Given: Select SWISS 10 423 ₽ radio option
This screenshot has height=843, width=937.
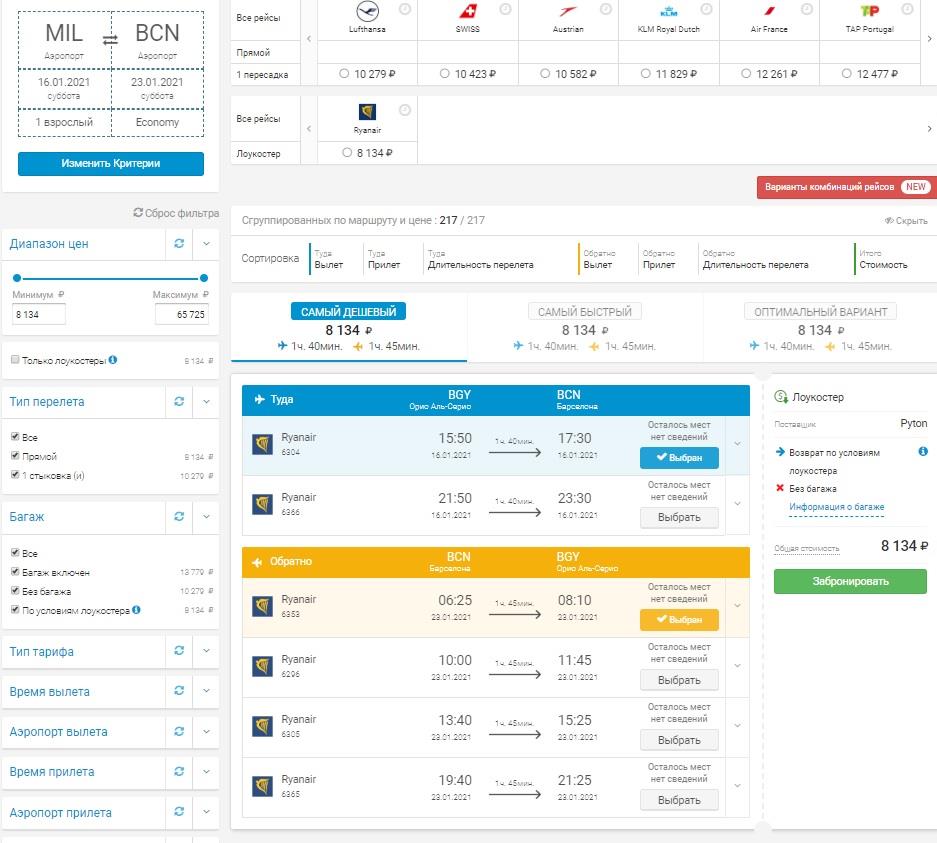Looking at the screenshot, I should [444, 73].
